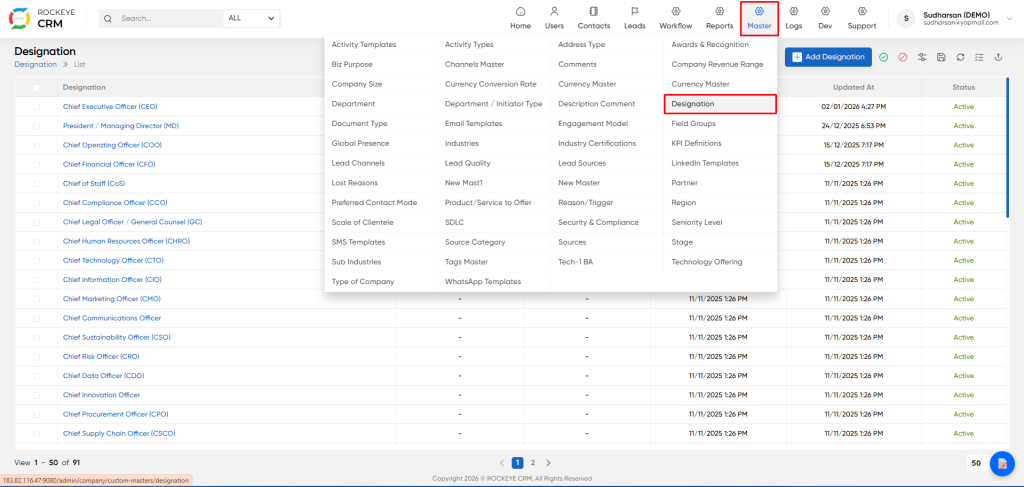Image resolution: width=1024 pixels, height=487 pixels.
Task: Click the export upload icon
Action: tap(998, 57)
